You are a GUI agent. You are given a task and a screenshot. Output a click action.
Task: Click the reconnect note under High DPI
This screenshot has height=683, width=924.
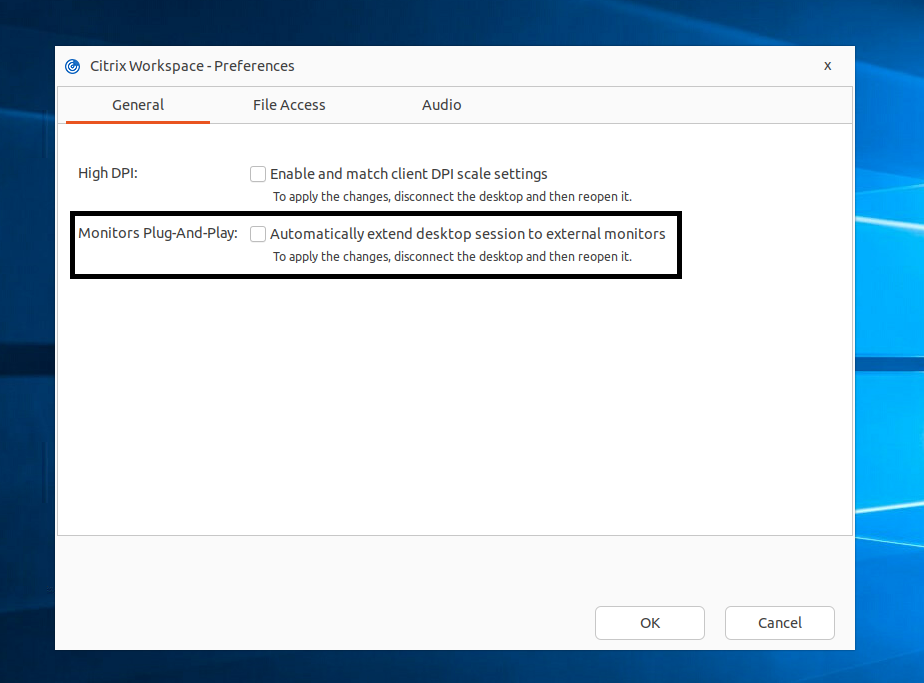point(452,197)
